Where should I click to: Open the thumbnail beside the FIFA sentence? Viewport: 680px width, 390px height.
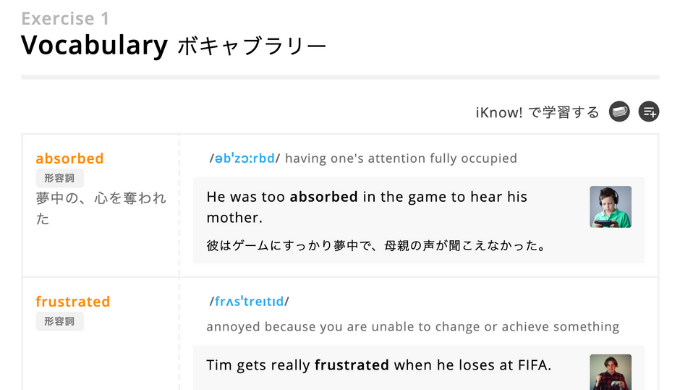click(610, 372)
